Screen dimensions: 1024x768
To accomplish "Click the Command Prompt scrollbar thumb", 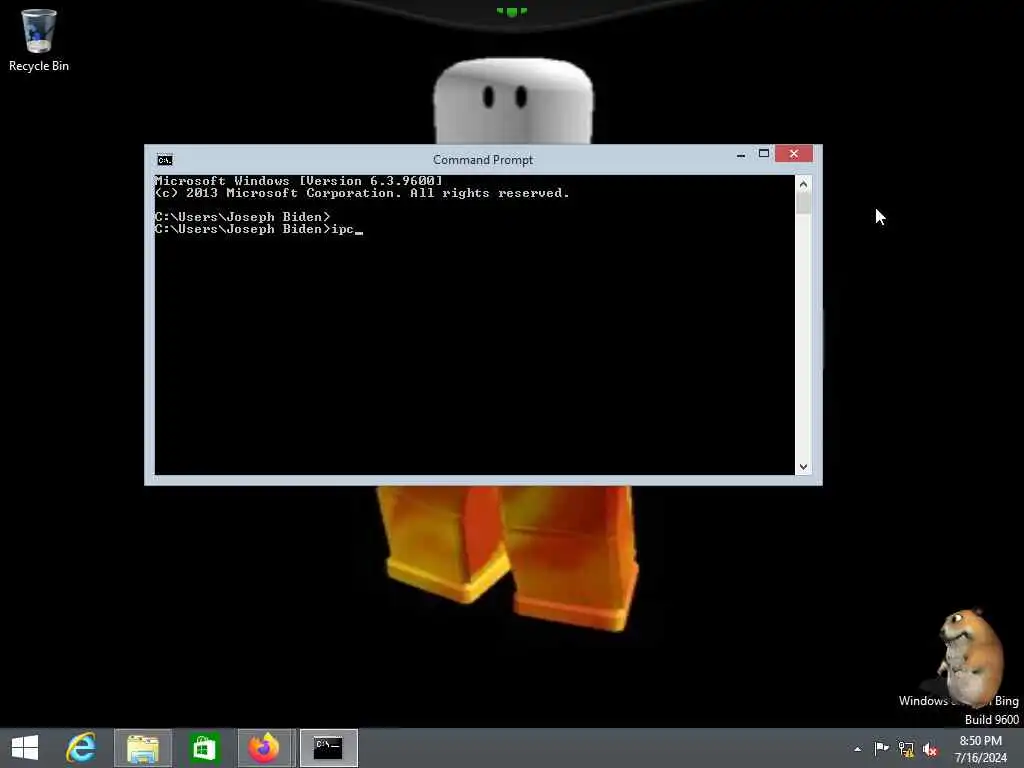I will pos(803,204).
